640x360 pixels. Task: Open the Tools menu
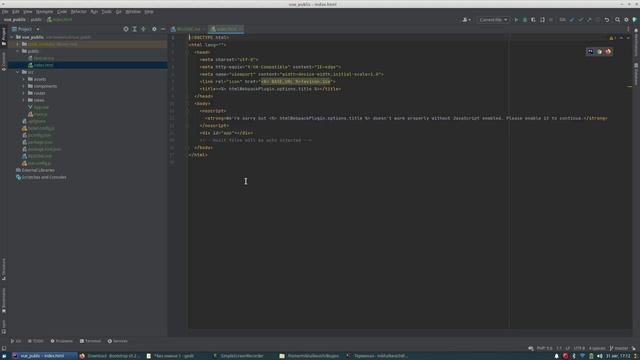[x=106, y=12]
